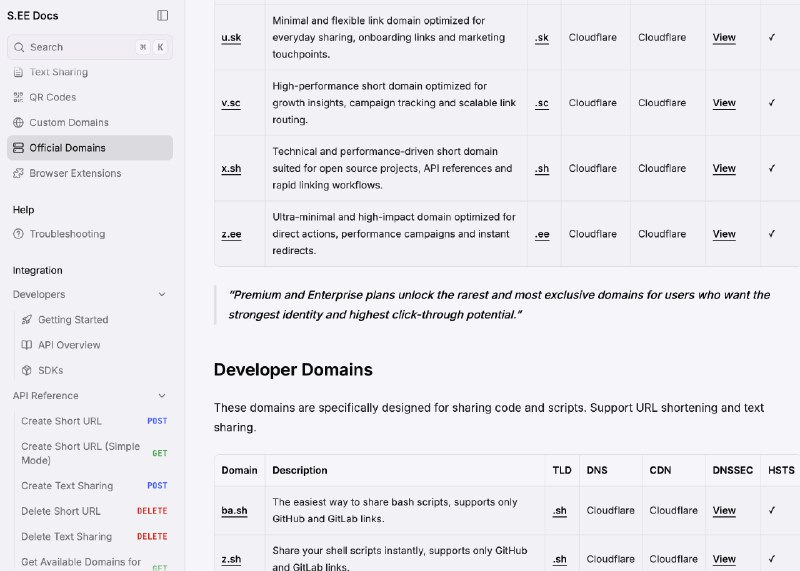
Task: Click the ba.sh developer domain link
Action: [x=234, y=511]
